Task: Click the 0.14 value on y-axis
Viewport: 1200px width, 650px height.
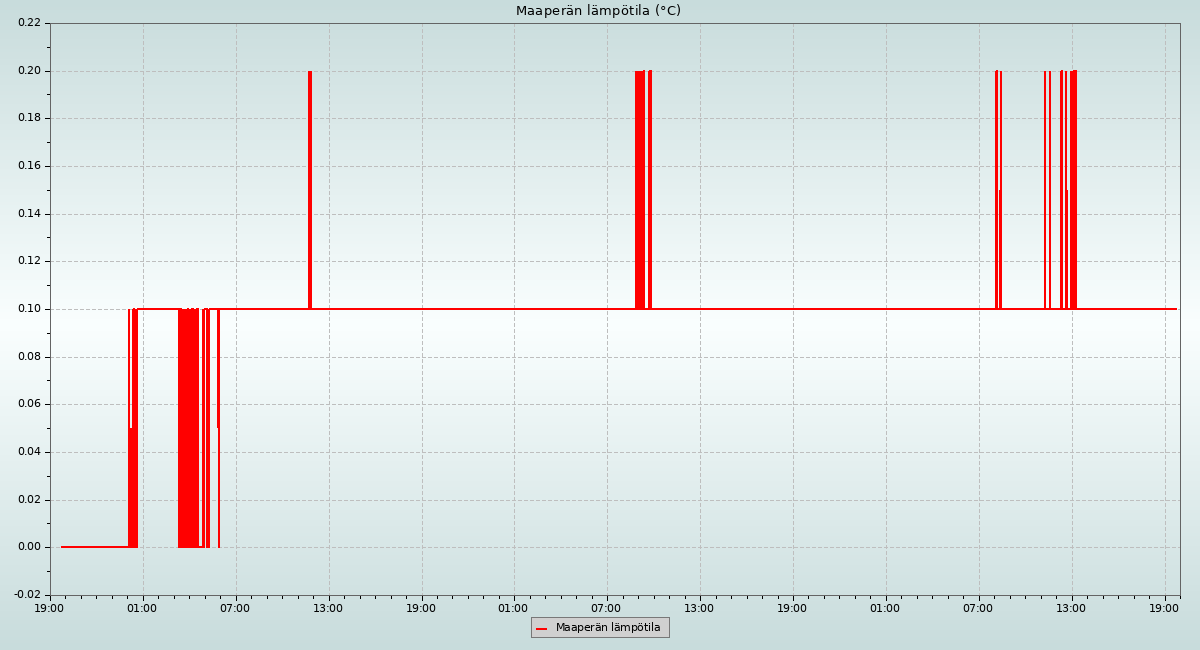Action: point(29,214)
